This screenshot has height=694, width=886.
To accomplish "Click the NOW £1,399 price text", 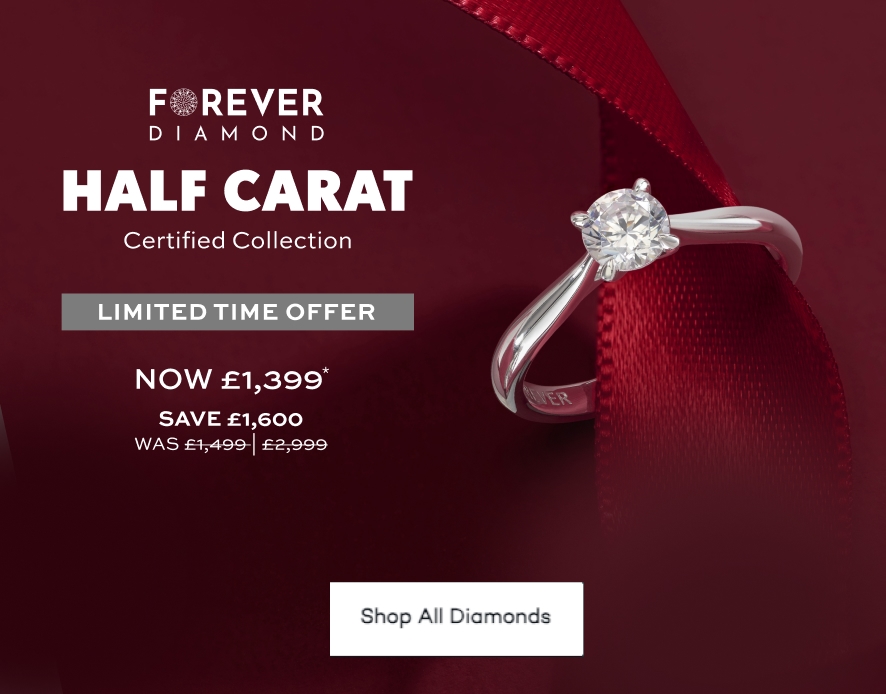I will tap(228, 379).
